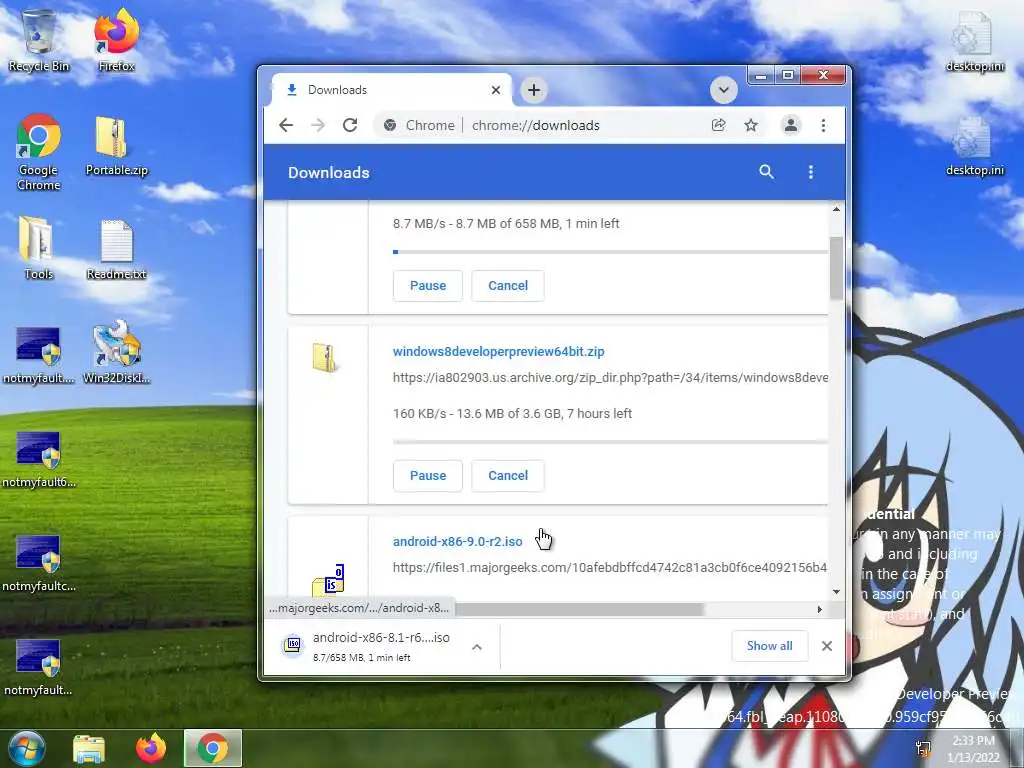Launch Firefox from the taskbar
Screen dimensions: 1024x768
click(x=151, y=748)
